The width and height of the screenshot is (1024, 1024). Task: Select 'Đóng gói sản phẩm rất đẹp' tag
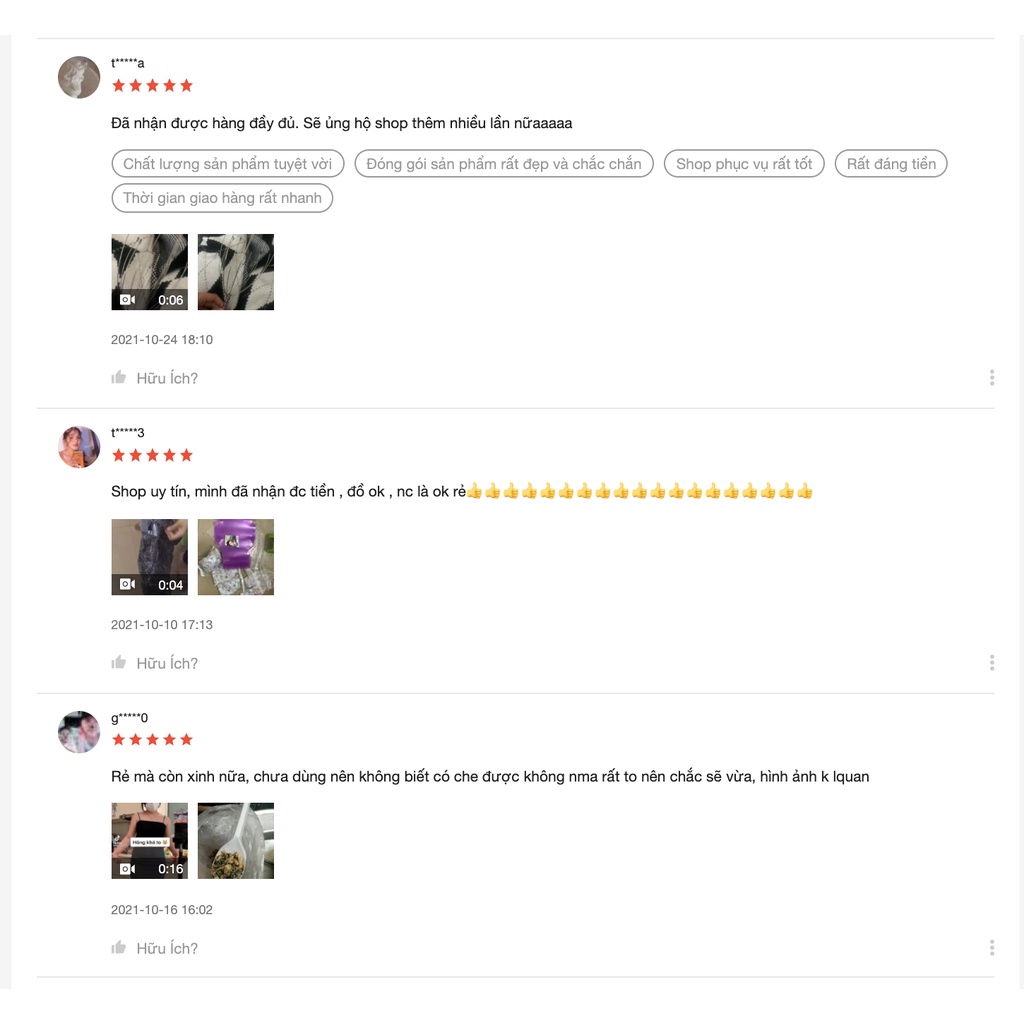(x=504, y=163)
